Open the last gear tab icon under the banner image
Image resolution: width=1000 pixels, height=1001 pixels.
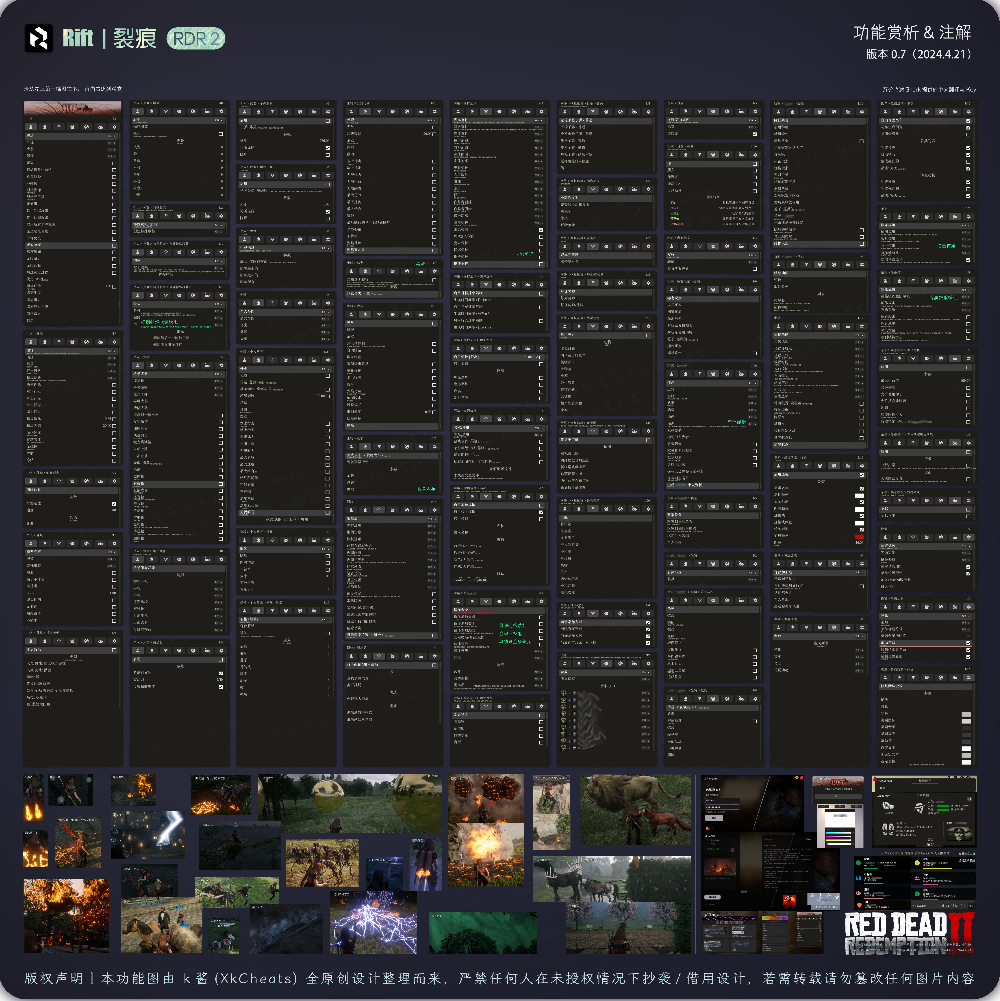pyautogui.click(x=115, y=127)
